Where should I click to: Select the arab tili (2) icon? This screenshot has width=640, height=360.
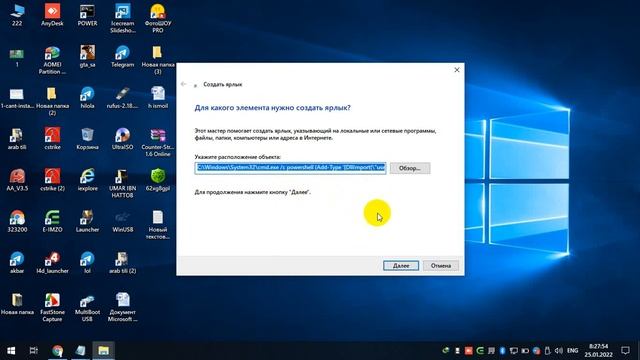tap(122, 263)
